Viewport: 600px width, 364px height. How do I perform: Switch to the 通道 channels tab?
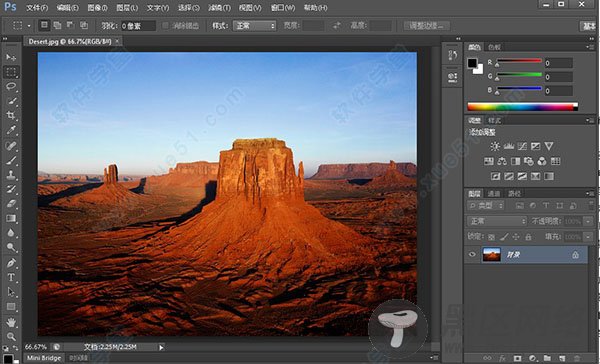[494, 194]
